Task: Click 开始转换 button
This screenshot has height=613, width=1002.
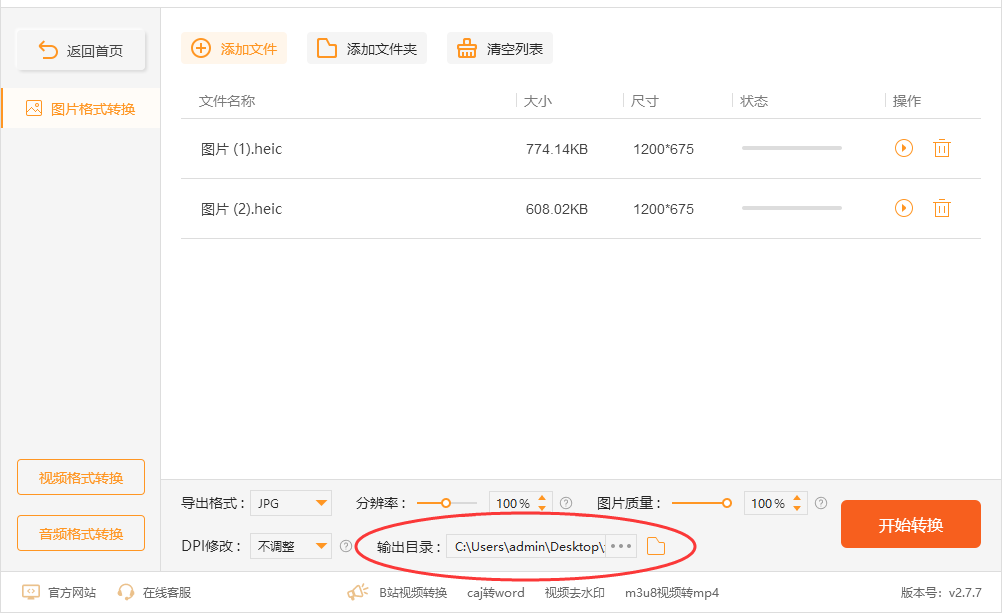Action: [911, 524]
